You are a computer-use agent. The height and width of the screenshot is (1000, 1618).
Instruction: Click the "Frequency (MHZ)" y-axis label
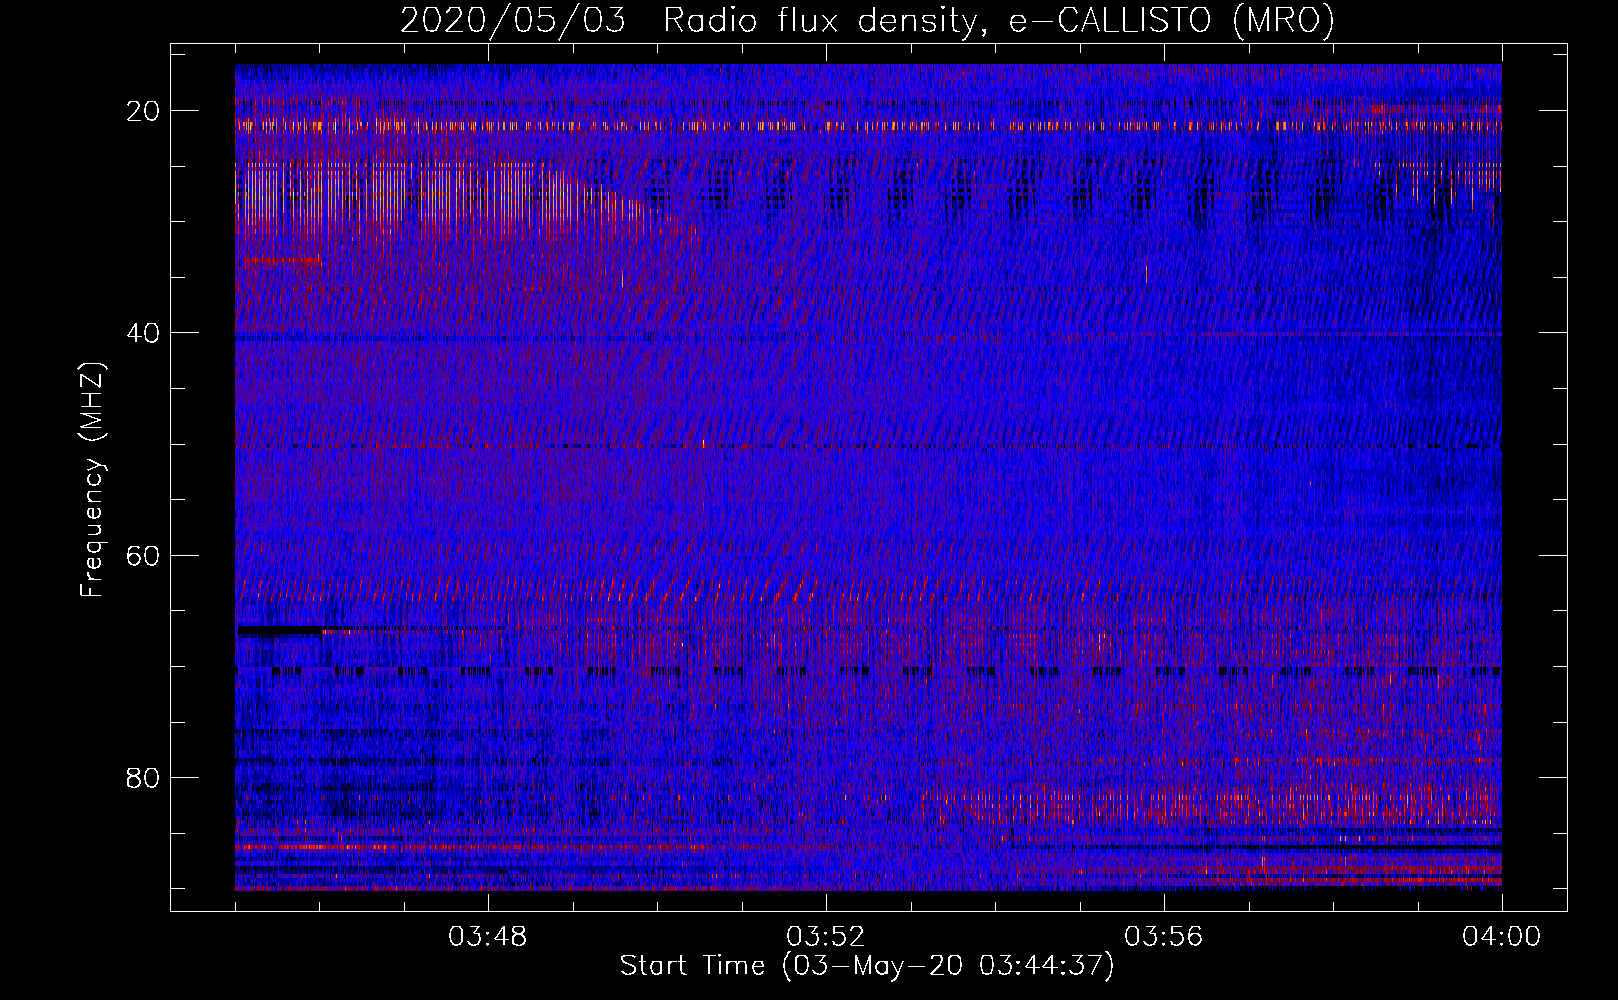[92, 480]
